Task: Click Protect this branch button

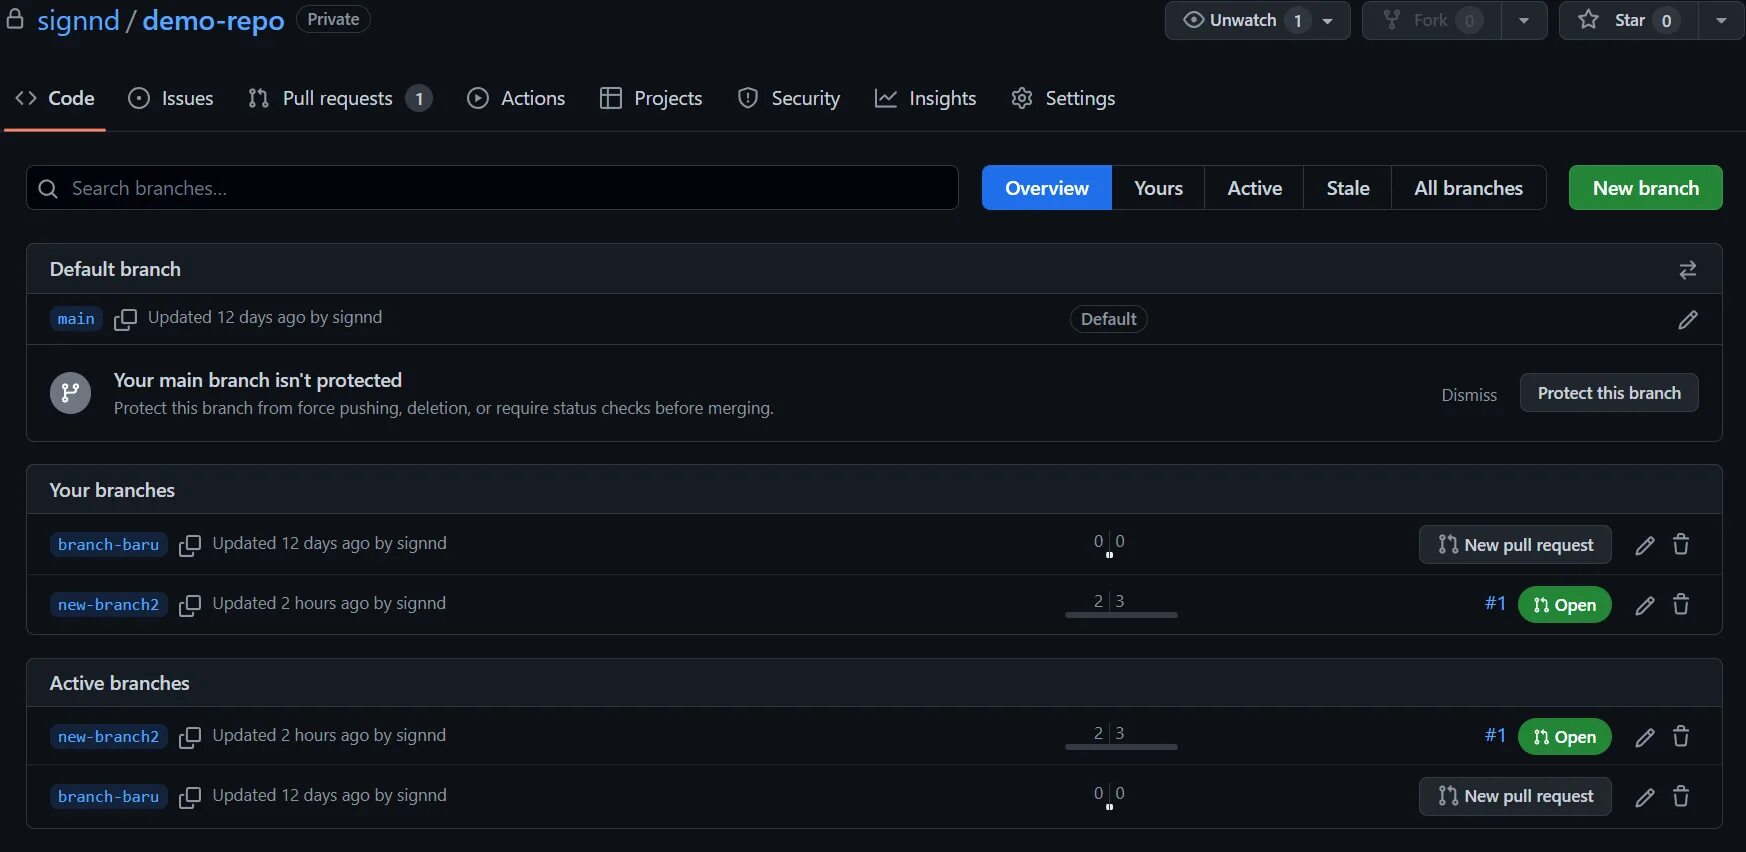Action: pyautogui.click(x=1609, y=393)
